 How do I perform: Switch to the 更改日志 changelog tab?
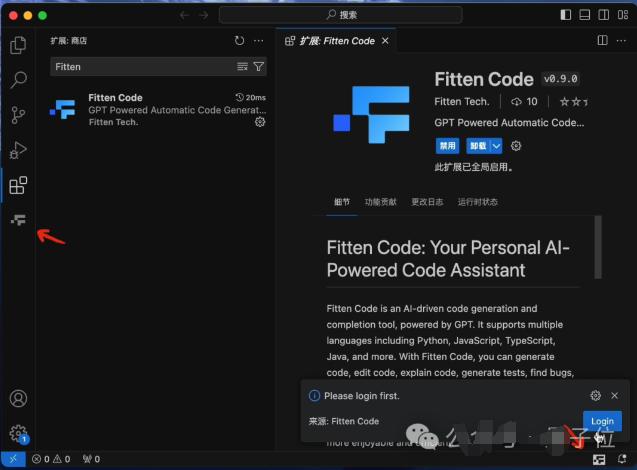[x=427, y=202]
